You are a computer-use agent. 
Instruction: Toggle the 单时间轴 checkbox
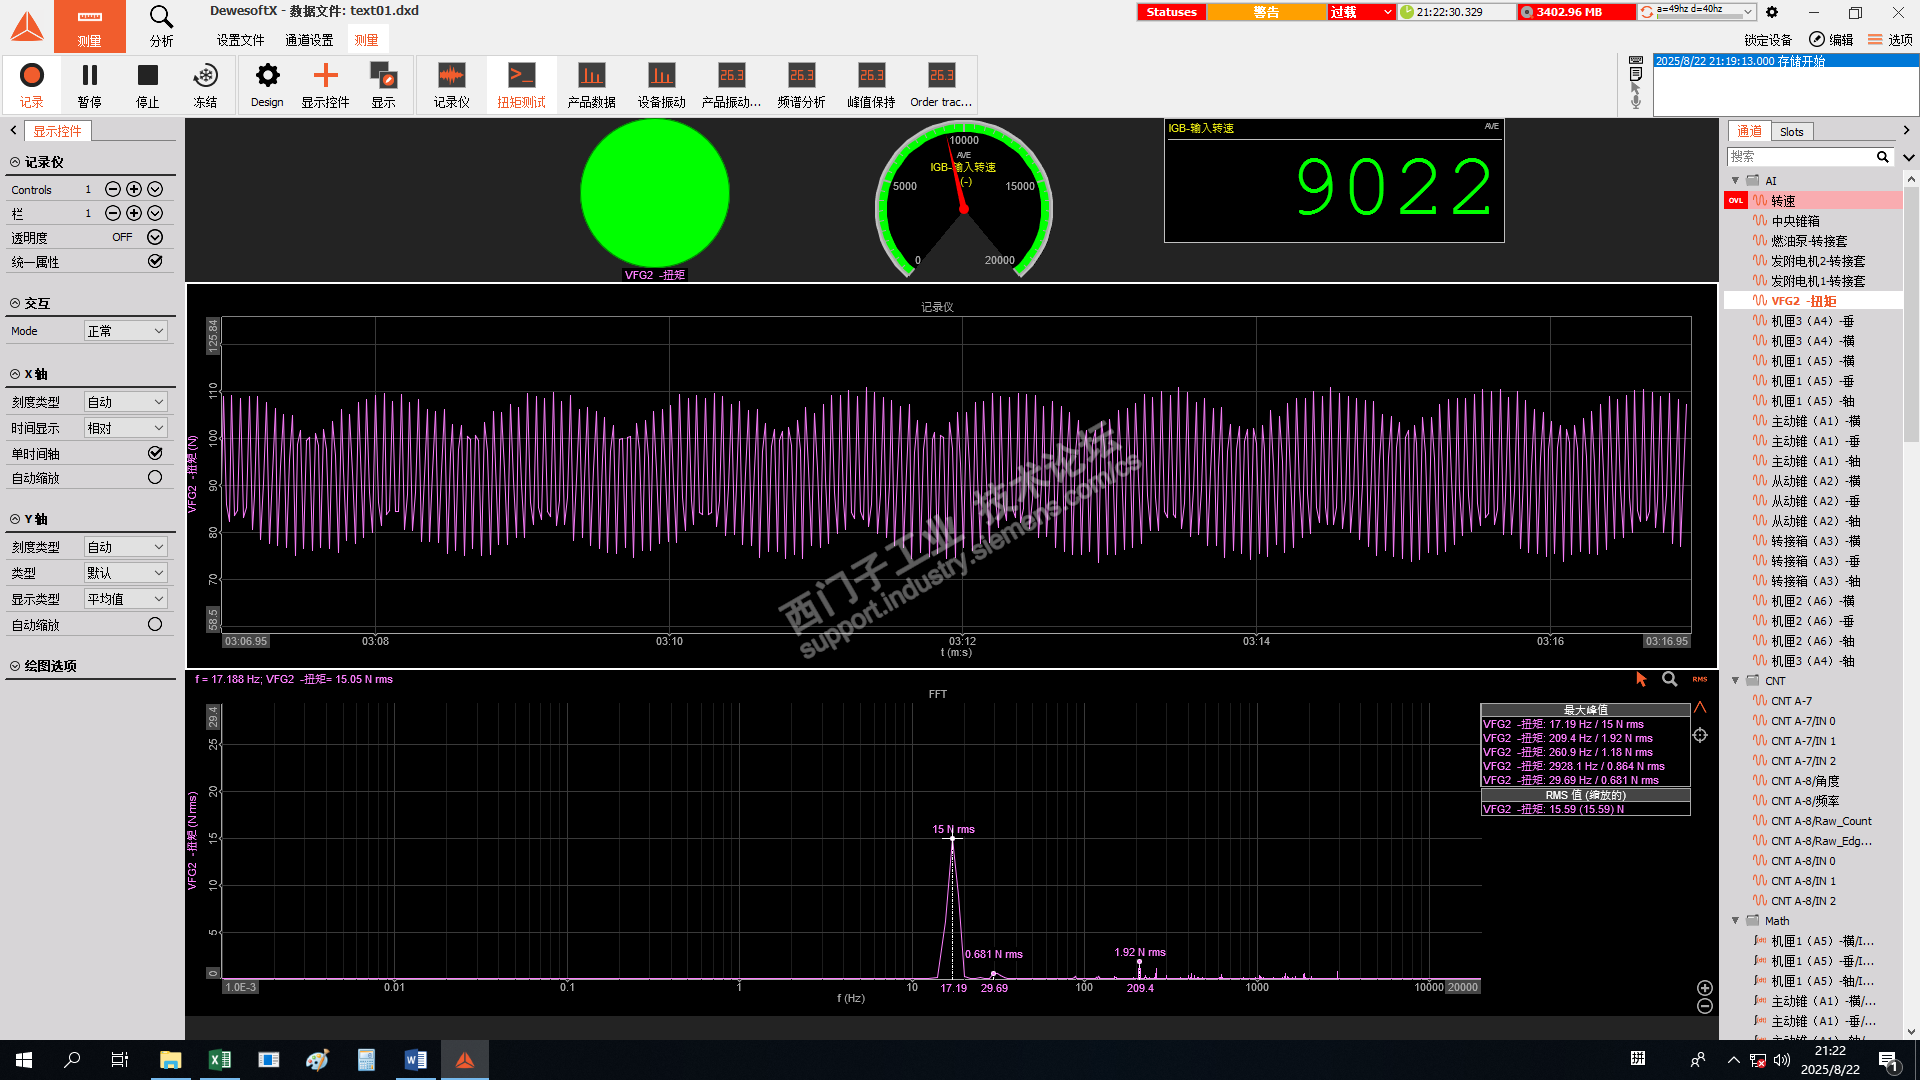coord(155,453)
